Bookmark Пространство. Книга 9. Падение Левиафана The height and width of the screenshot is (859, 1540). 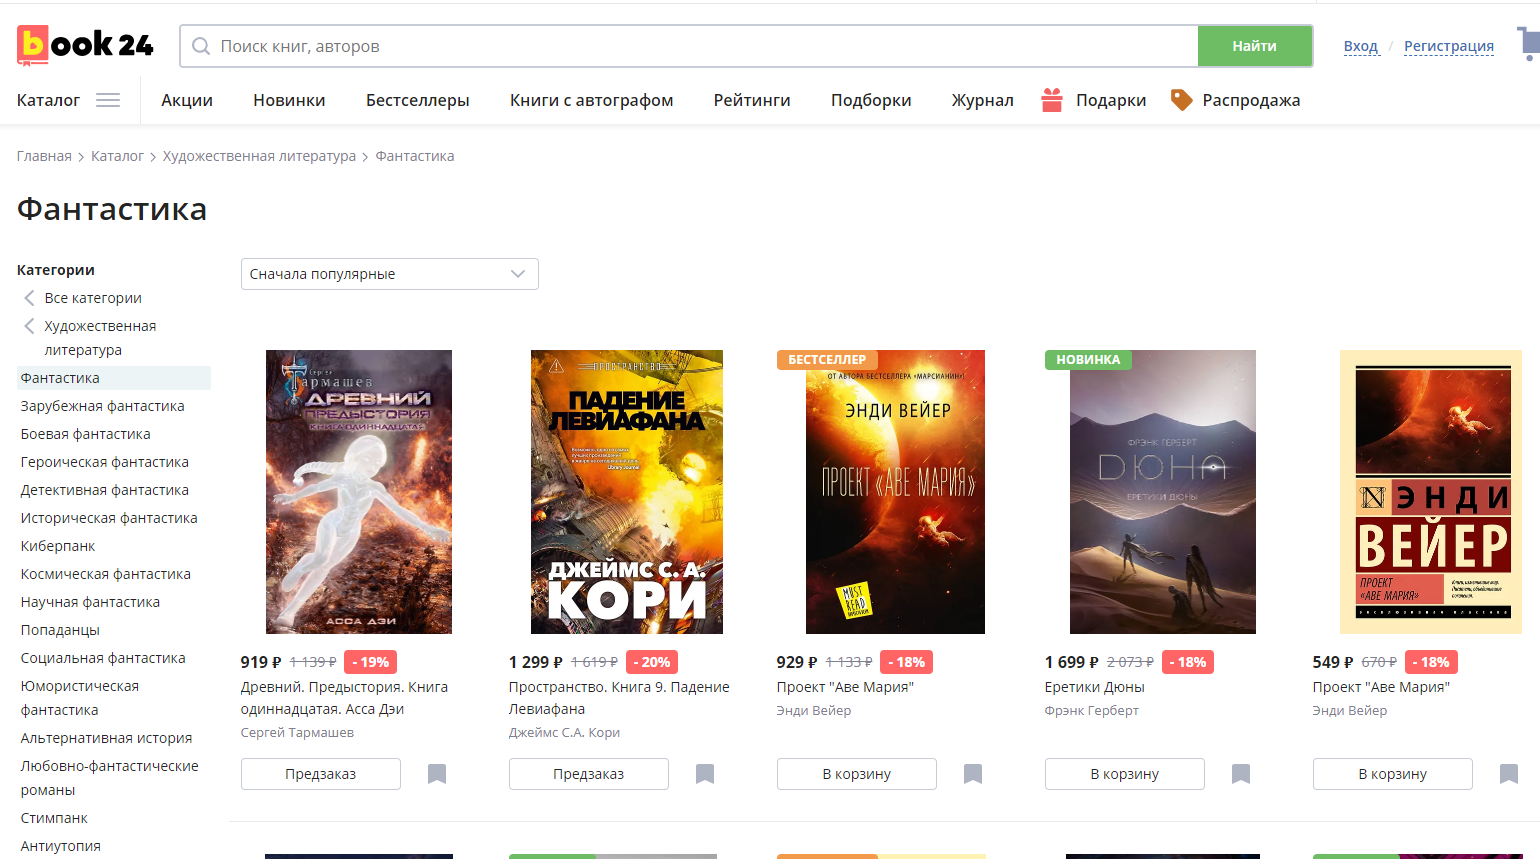[x=705, y=774]
